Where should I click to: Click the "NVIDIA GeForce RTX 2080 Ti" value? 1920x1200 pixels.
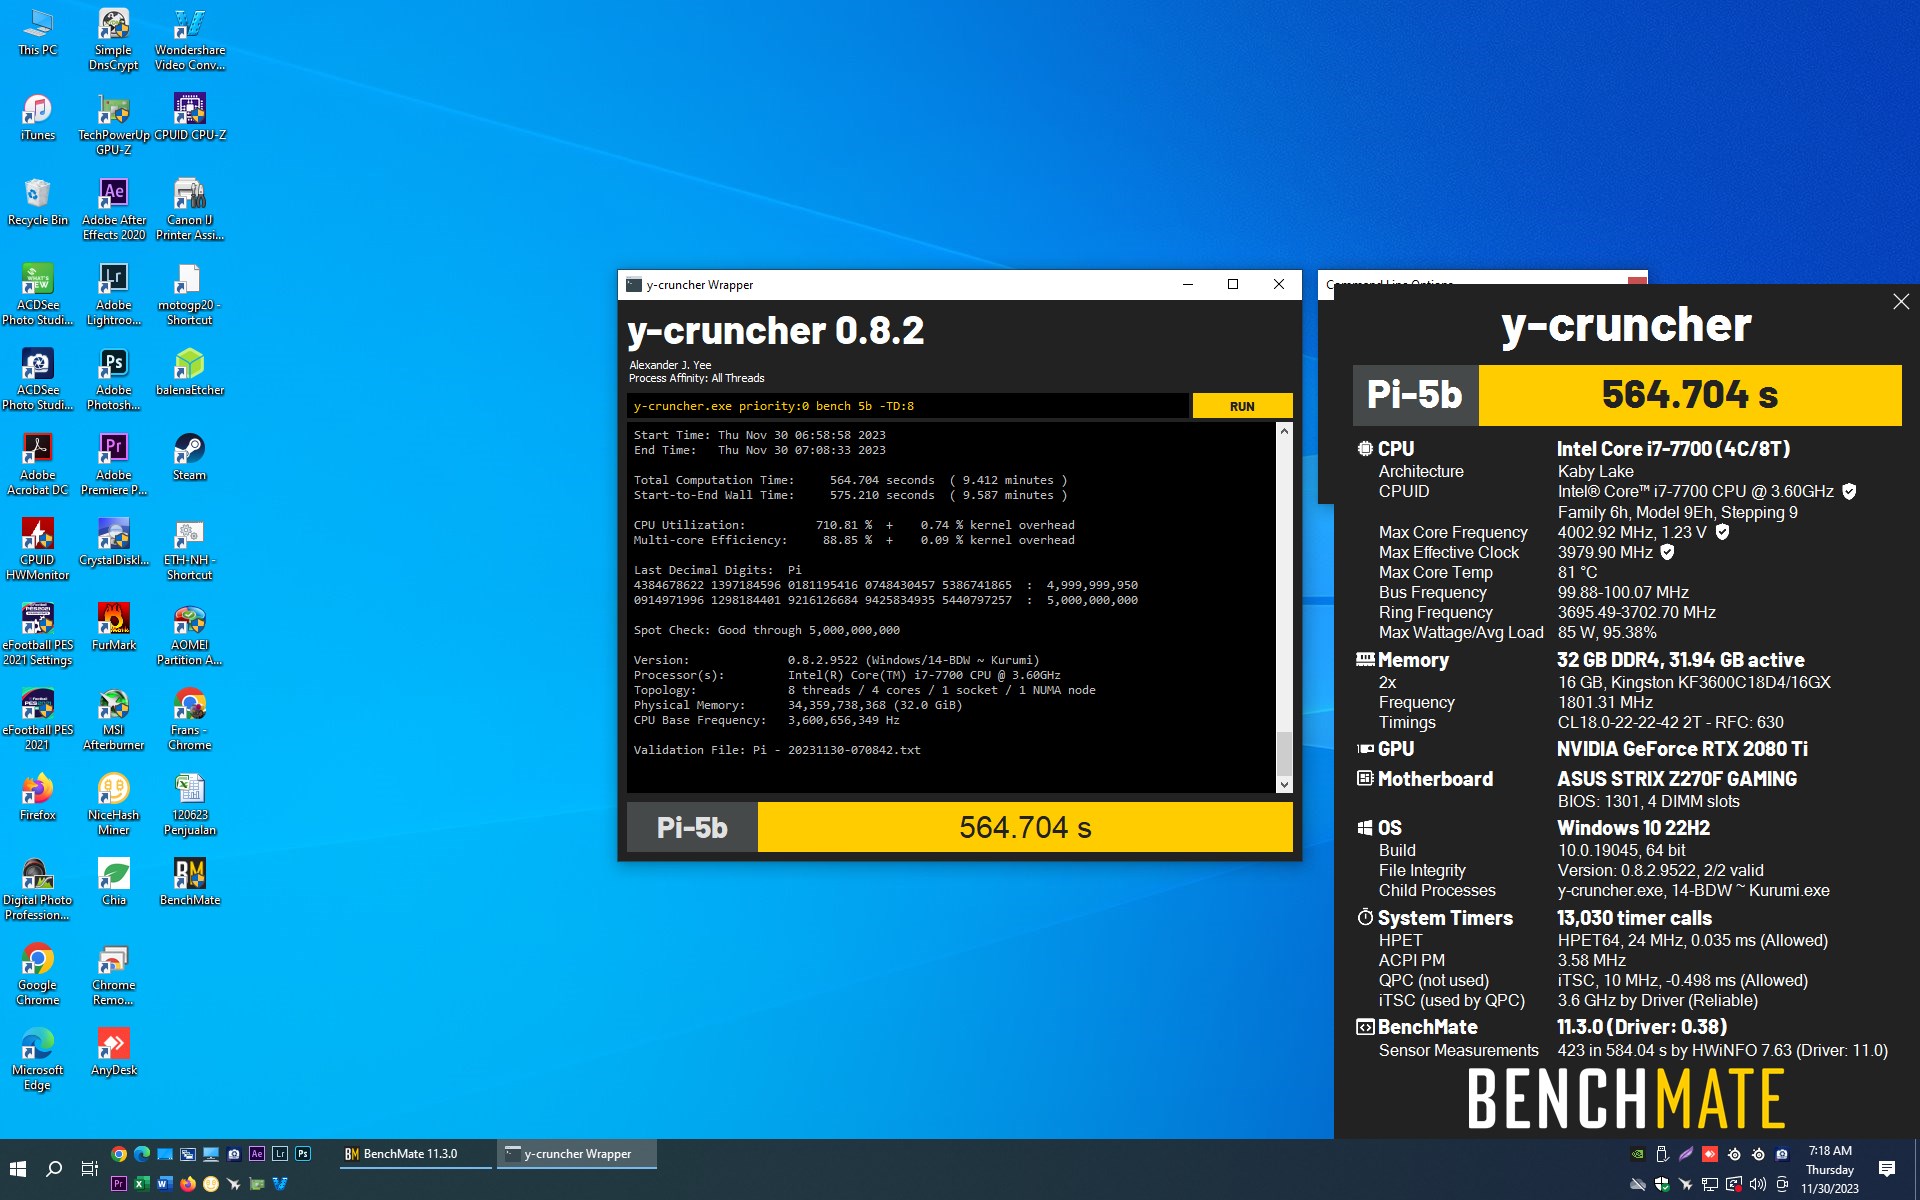tap(1682, 749)
